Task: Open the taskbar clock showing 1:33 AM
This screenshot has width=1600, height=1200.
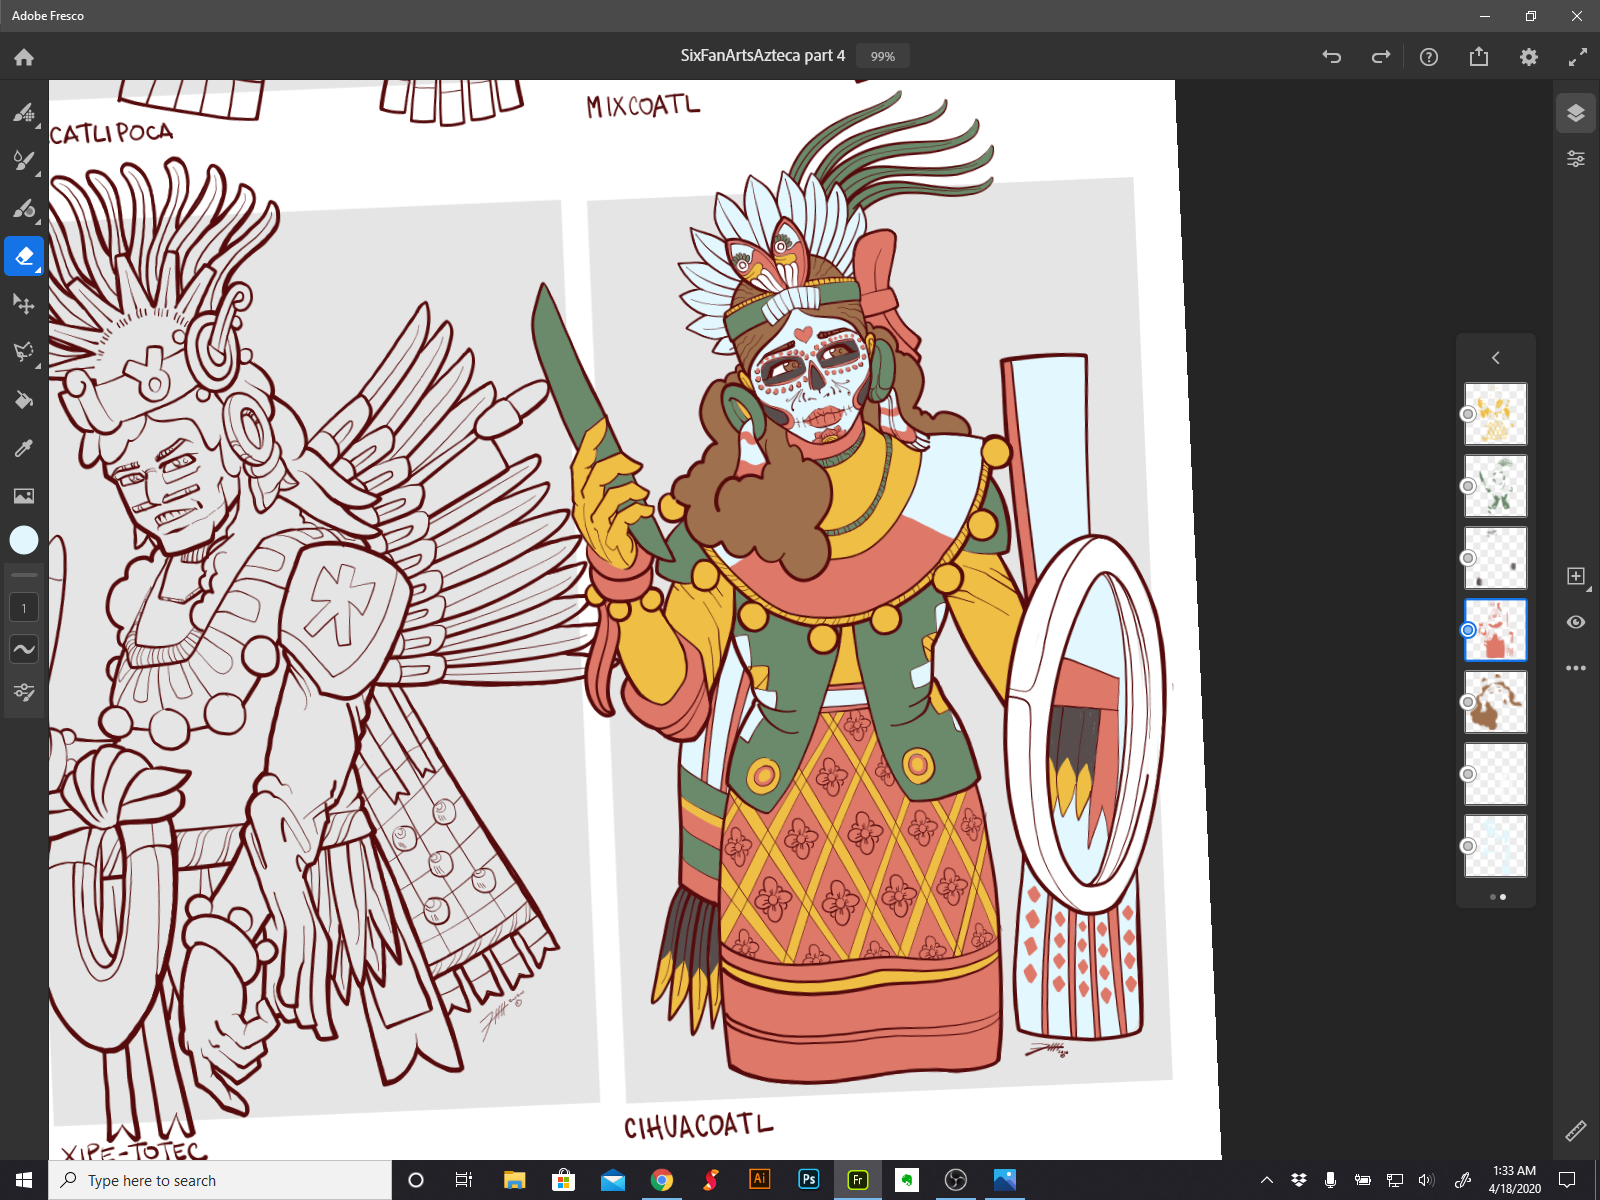Action: 1514,1180
